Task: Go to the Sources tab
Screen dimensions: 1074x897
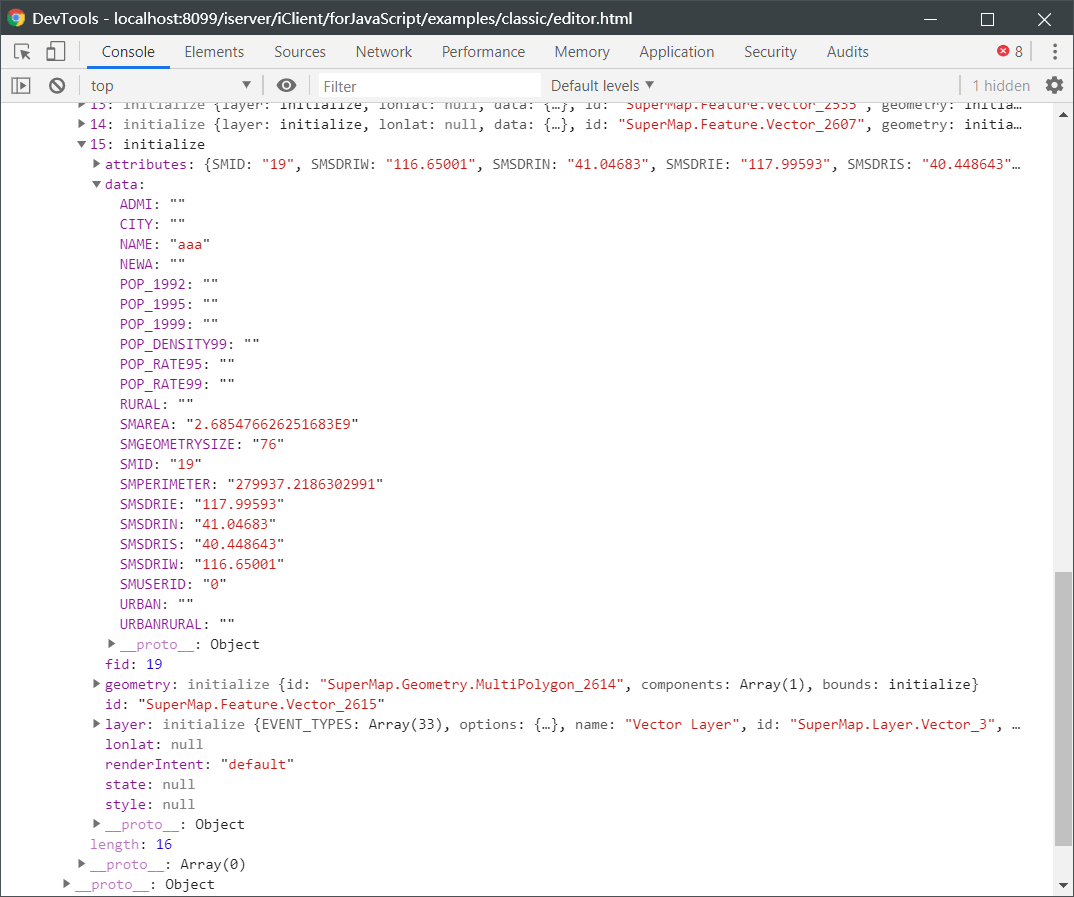Action: click(x=300, y=52)
